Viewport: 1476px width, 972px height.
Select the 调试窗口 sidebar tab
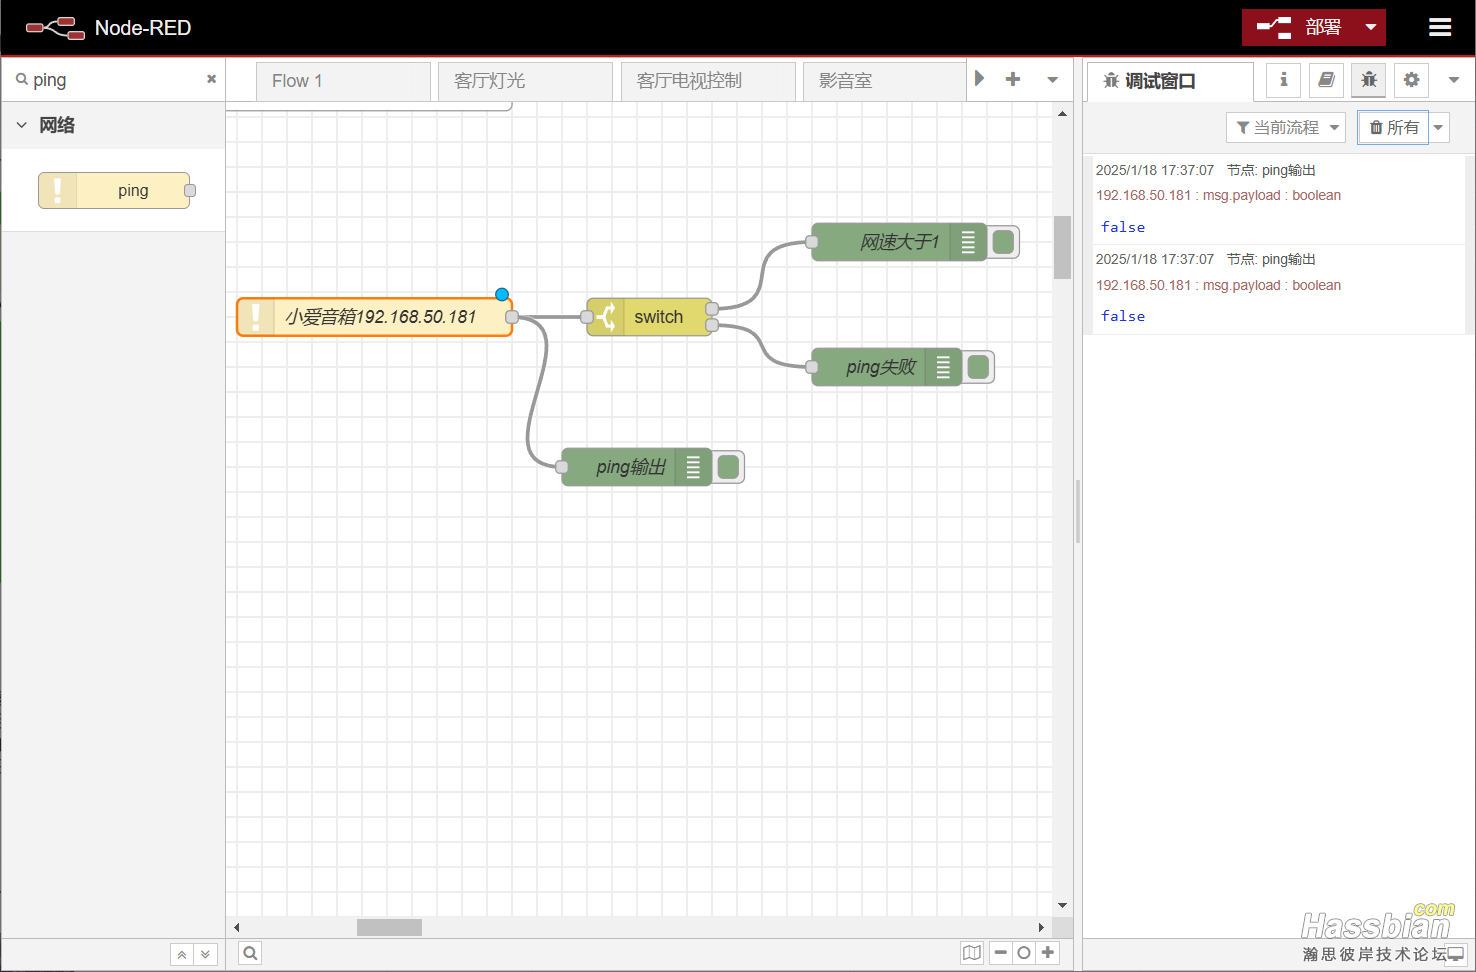1170,81
